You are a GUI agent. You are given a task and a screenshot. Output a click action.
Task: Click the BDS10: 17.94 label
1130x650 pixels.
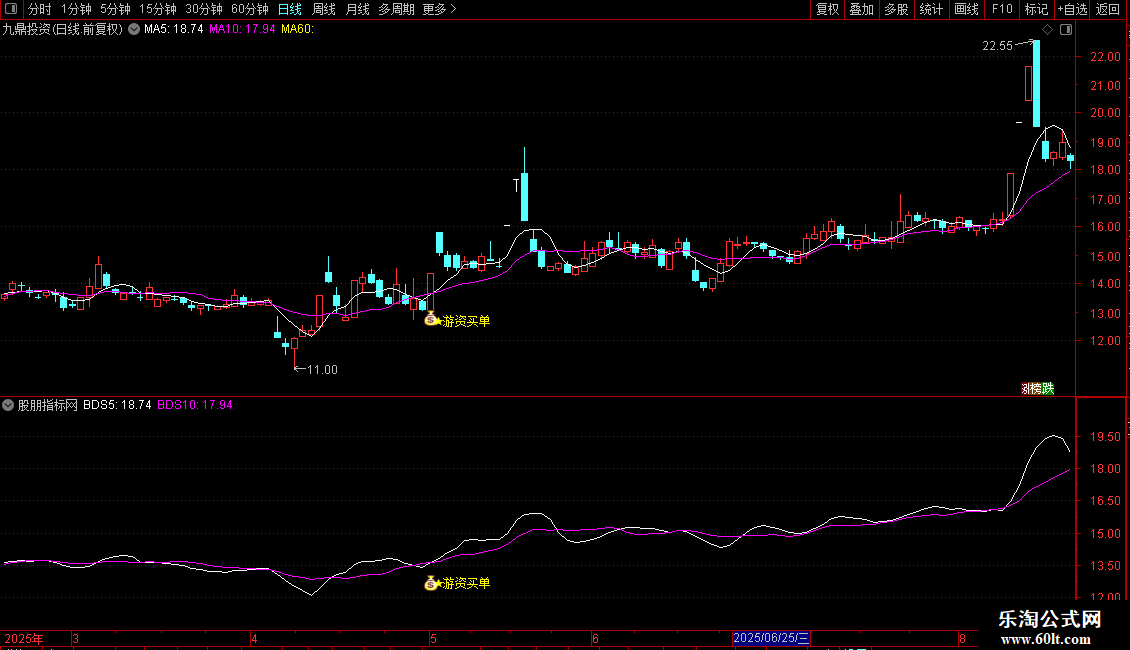point(195,405)
